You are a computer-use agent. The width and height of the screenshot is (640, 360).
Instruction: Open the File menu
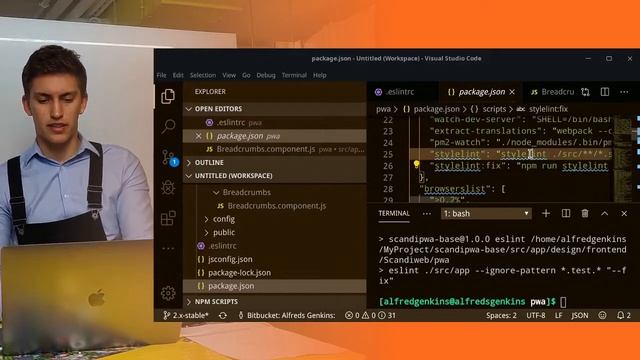(162, 75)
